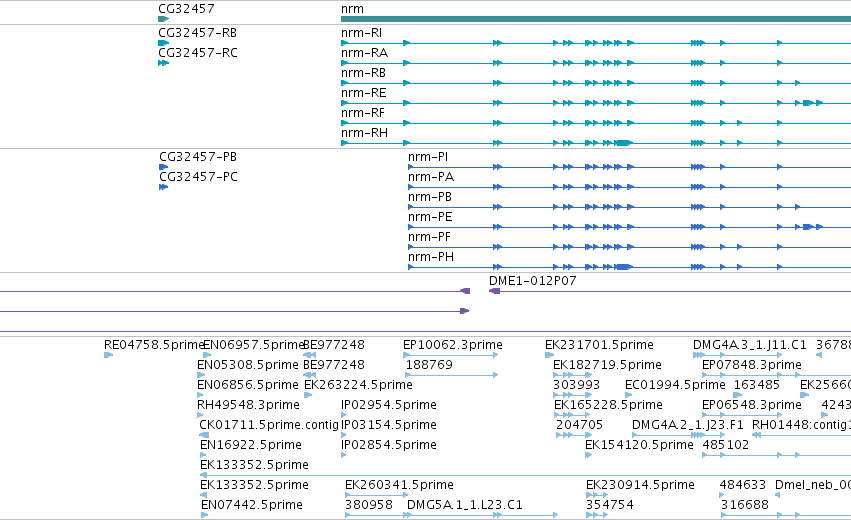This screenshot has width=851, height=520.
Task: Select the 303993 feature label
Action: 576,385
